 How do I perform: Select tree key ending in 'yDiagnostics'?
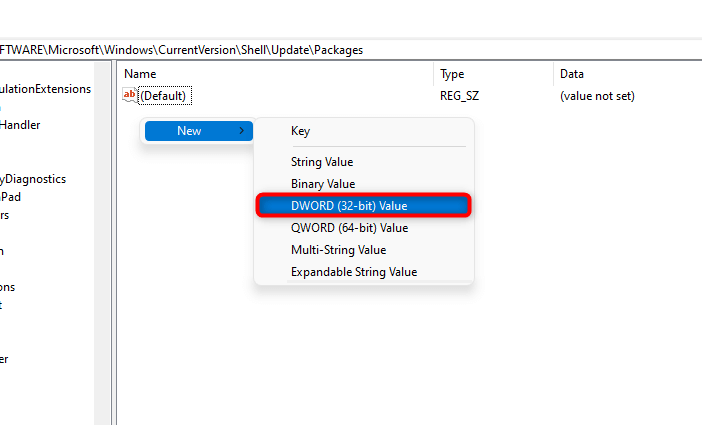click(x=33, y=179)
